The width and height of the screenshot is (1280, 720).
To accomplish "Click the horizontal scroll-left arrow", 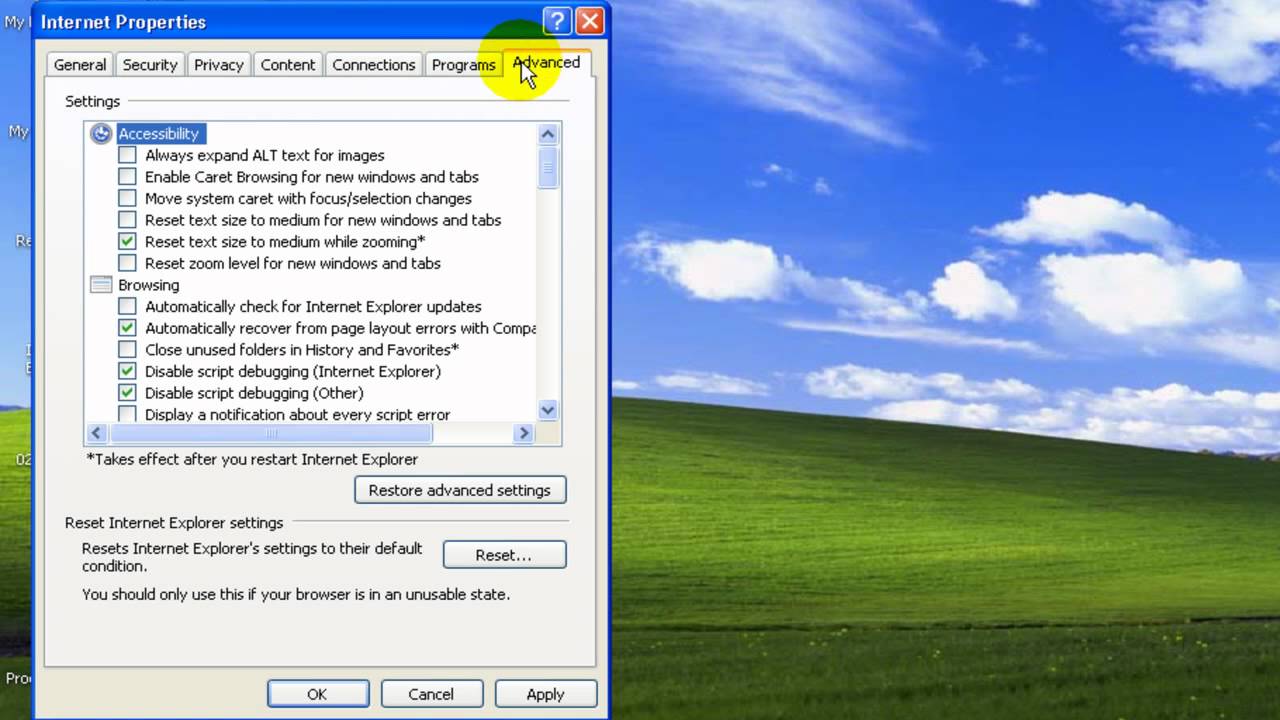I will click(97, 433).
